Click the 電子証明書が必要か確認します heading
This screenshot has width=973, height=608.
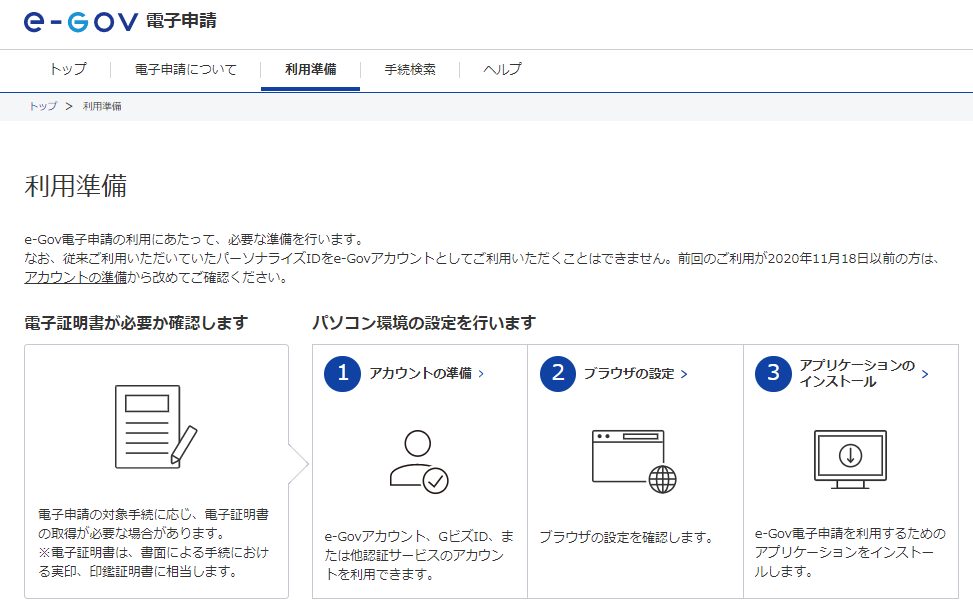click(136, 323)
